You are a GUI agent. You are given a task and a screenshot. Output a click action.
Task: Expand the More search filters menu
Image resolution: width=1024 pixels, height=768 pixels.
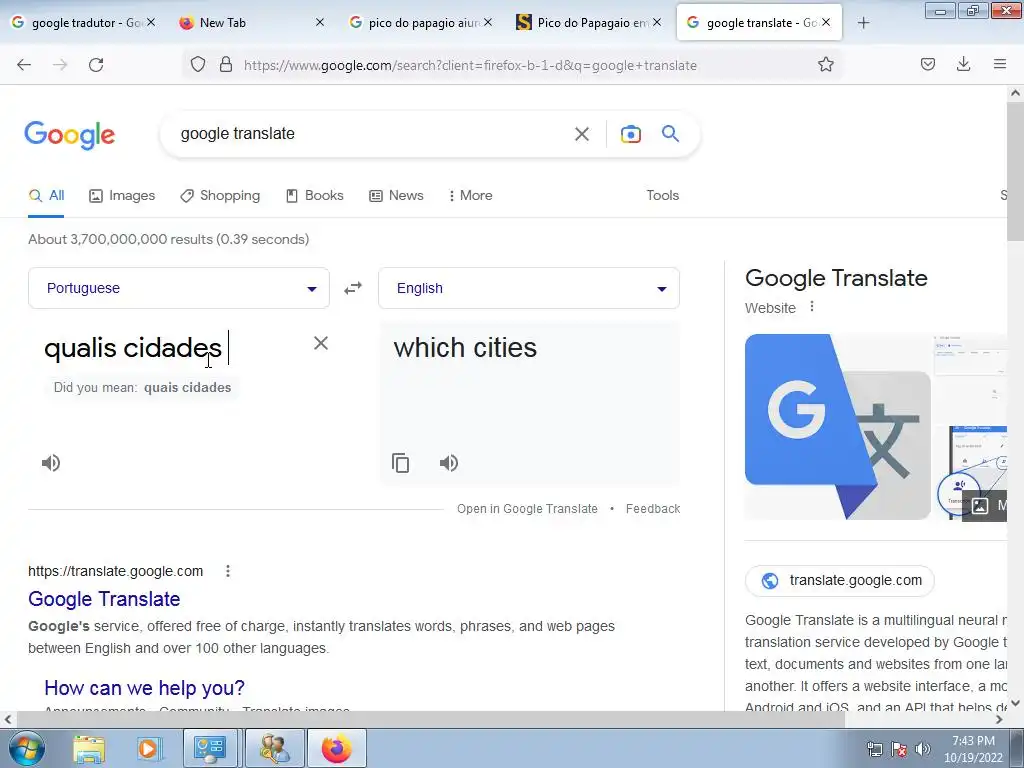(470, 195)
